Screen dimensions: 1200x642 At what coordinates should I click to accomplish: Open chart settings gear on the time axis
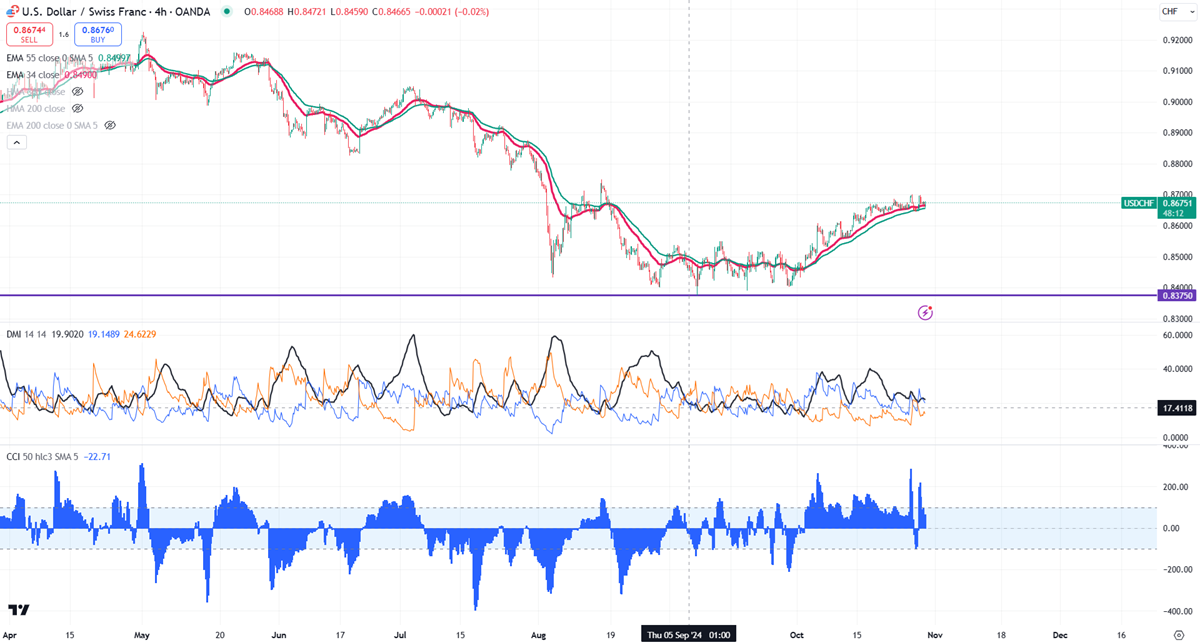pyautogui.click(x=1179, y=634)
